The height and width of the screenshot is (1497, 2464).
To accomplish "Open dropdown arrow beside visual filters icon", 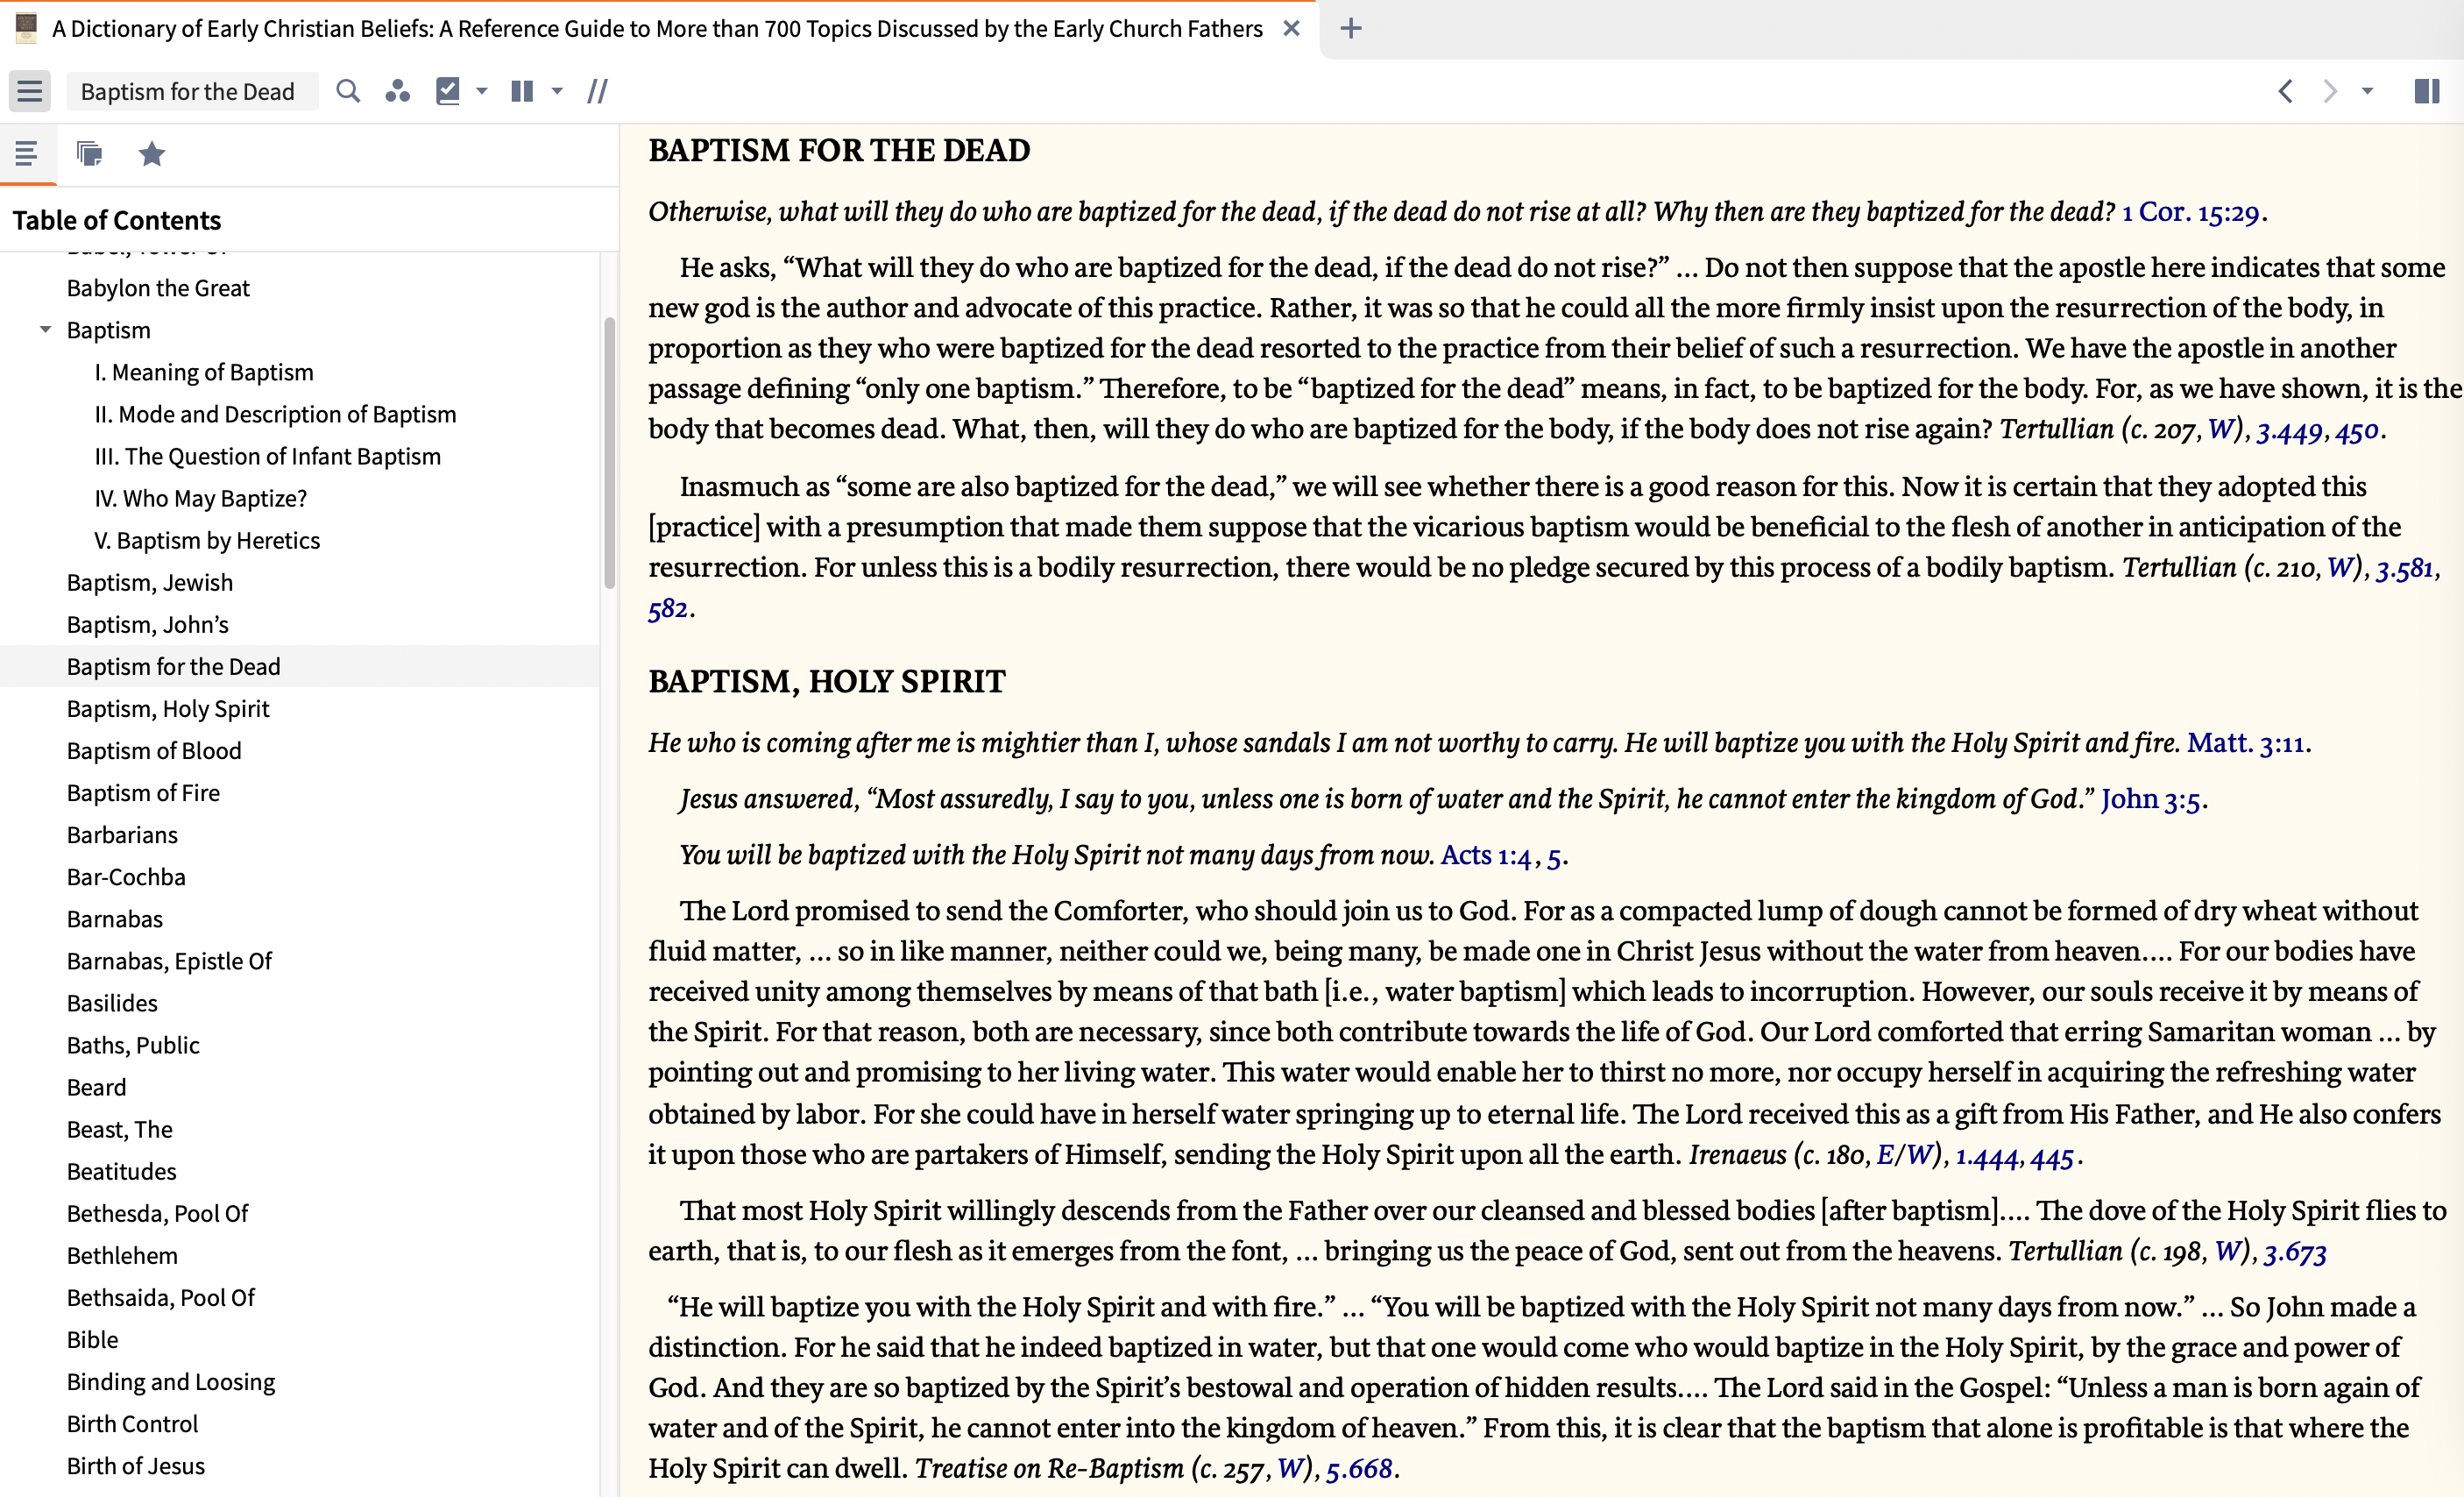I will [x=482, y=91].
